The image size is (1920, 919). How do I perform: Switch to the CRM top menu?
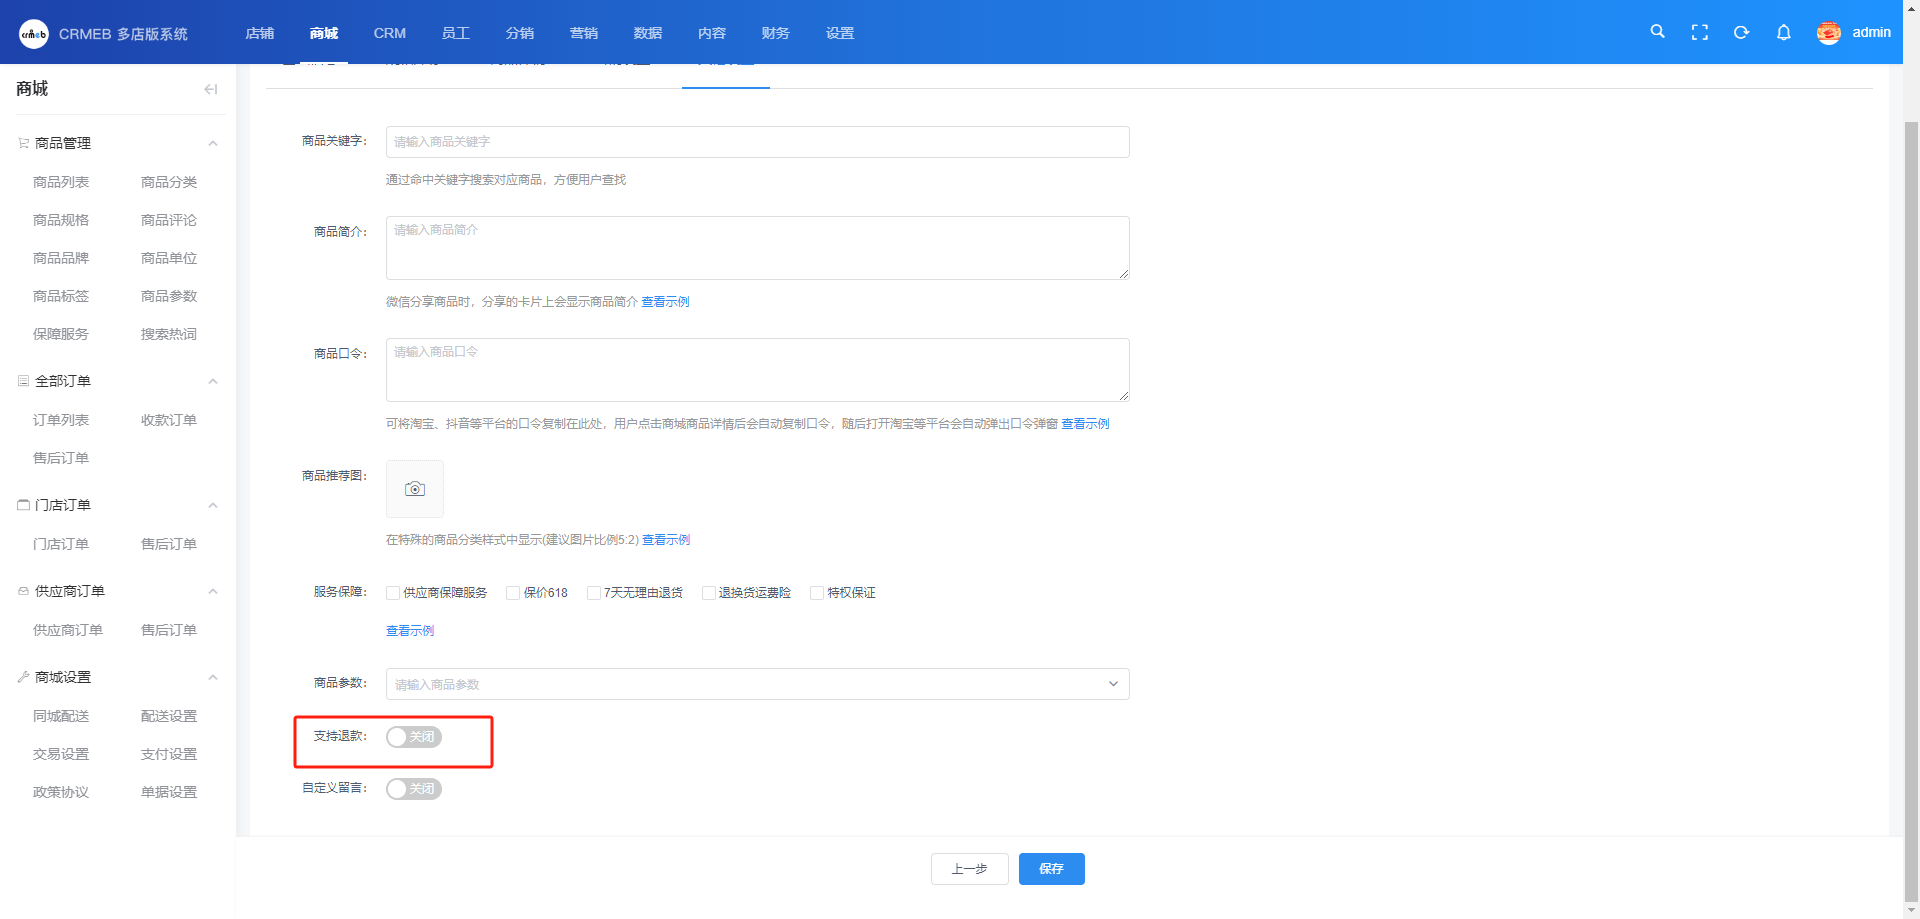(390, 33)
